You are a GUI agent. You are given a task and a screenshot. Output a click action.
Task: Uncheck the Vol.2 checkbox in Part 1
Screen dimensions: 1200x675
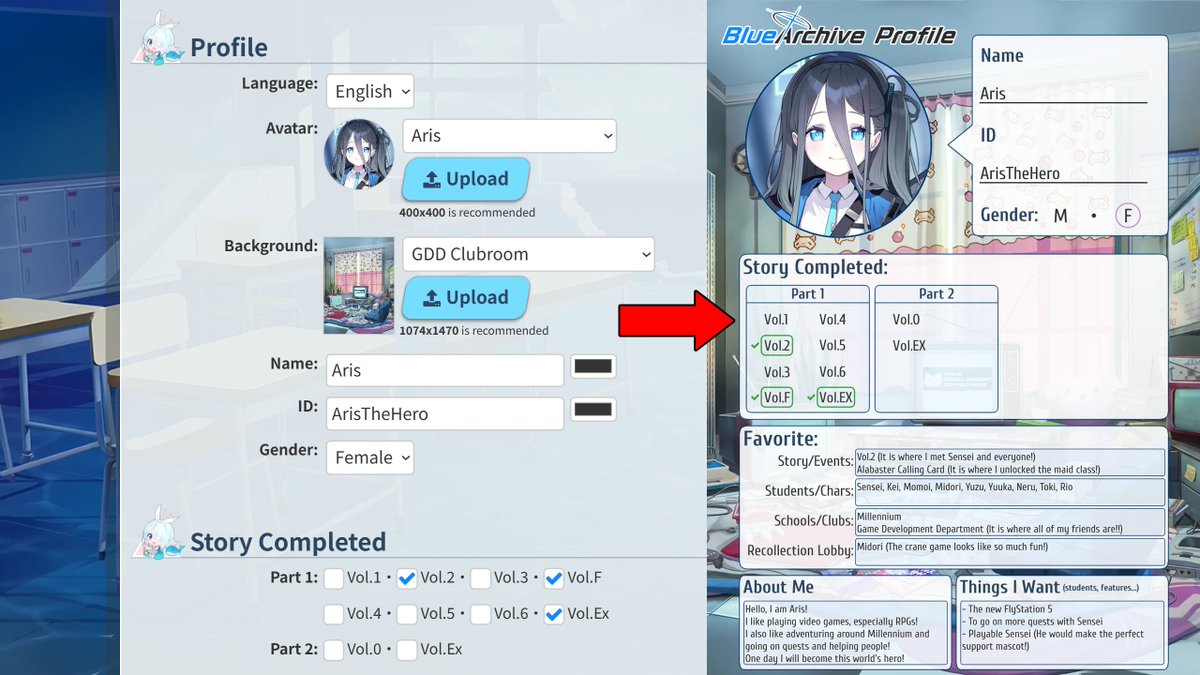(x=407, y=578)
